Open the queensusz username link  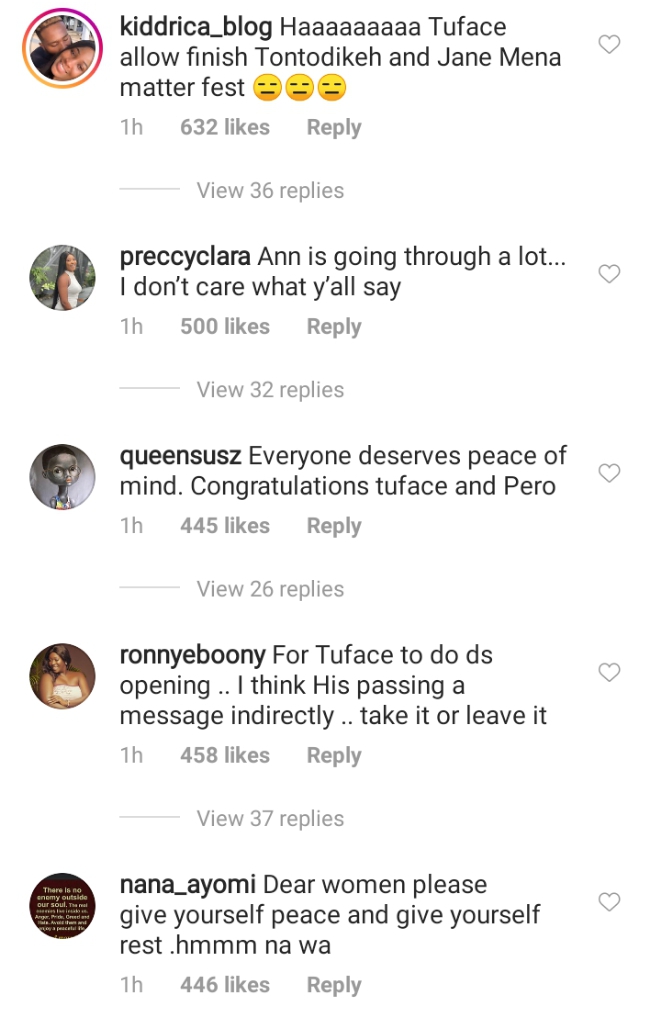(180, 456)
